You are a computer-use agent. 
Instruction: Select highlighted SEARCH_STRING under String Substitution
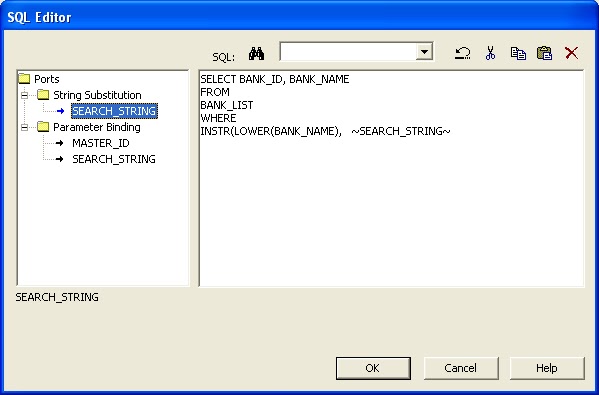pyautogui.click(x=114, y=111)
